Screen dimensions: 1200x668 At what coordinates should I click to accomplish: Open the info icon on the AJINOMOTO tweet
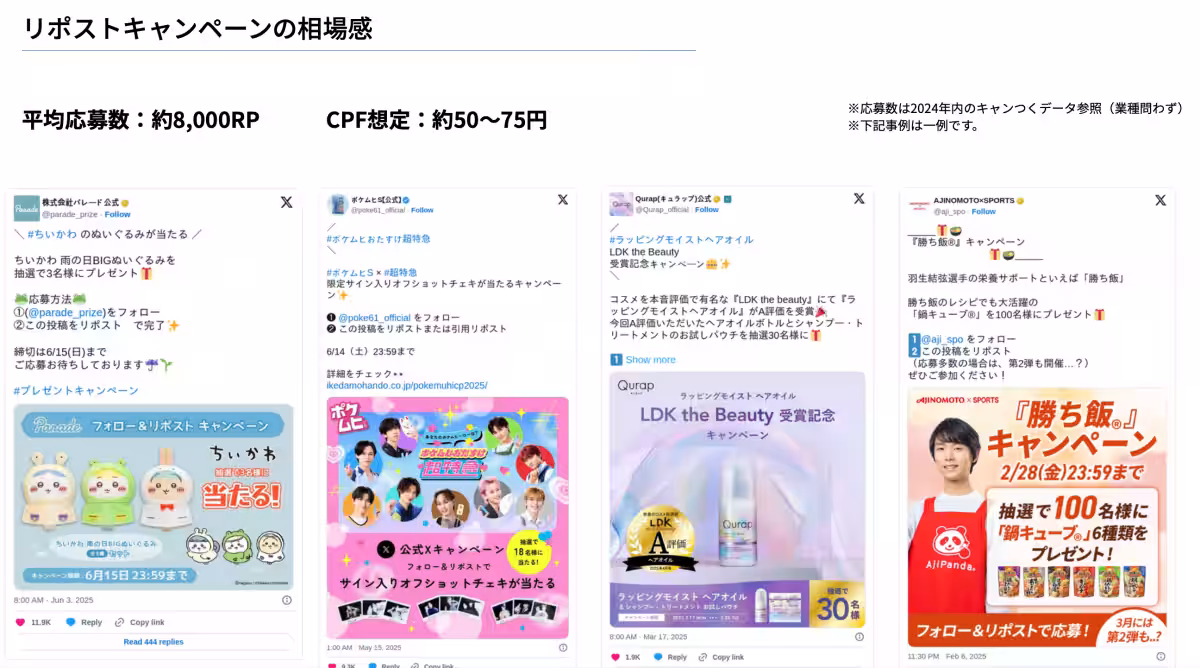point(1160,656)
